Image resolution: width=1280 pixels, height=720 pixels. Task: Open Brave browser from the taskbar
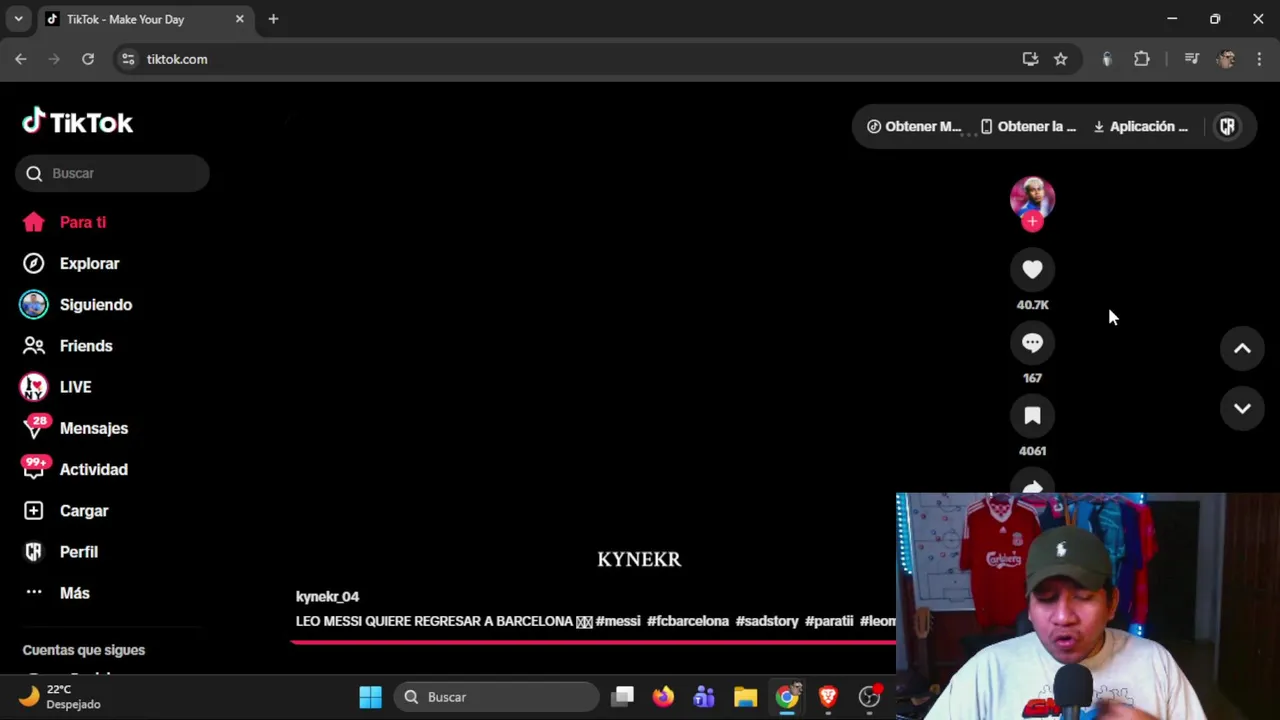click(x=828, y=697)
